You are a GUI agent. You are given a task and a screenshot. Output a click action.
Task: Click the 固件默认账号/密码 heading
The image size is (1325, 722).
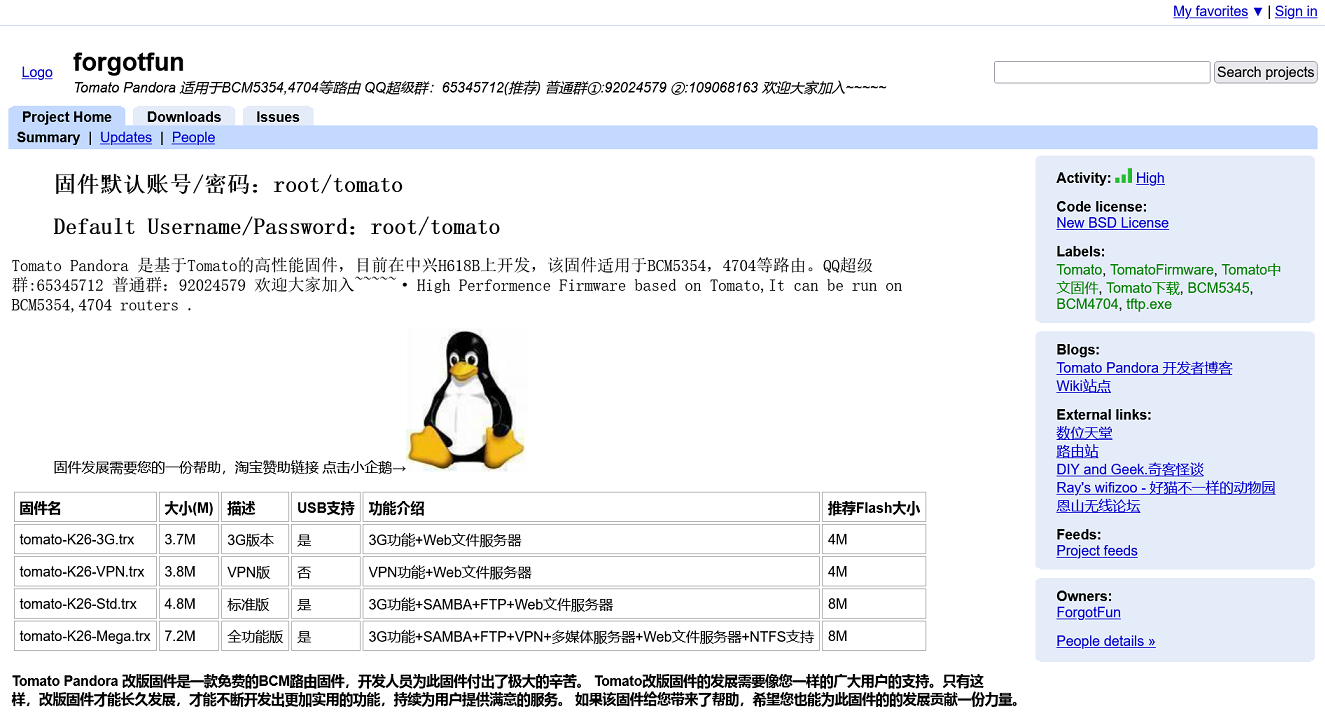click(x=228, y=185)
